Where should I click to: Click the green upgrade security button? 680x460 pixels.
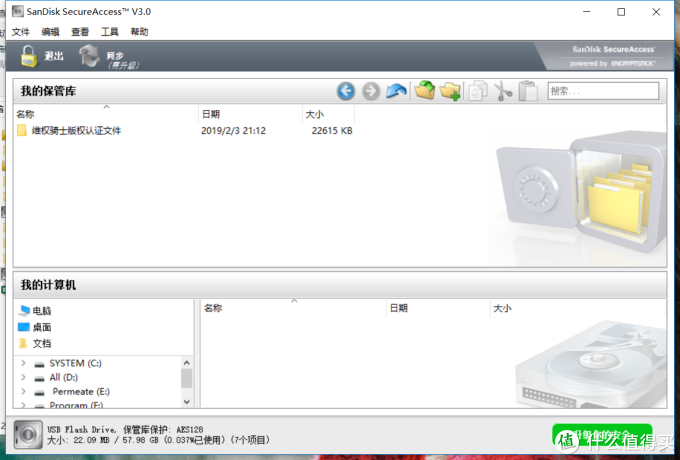click(x=602, y=435)
